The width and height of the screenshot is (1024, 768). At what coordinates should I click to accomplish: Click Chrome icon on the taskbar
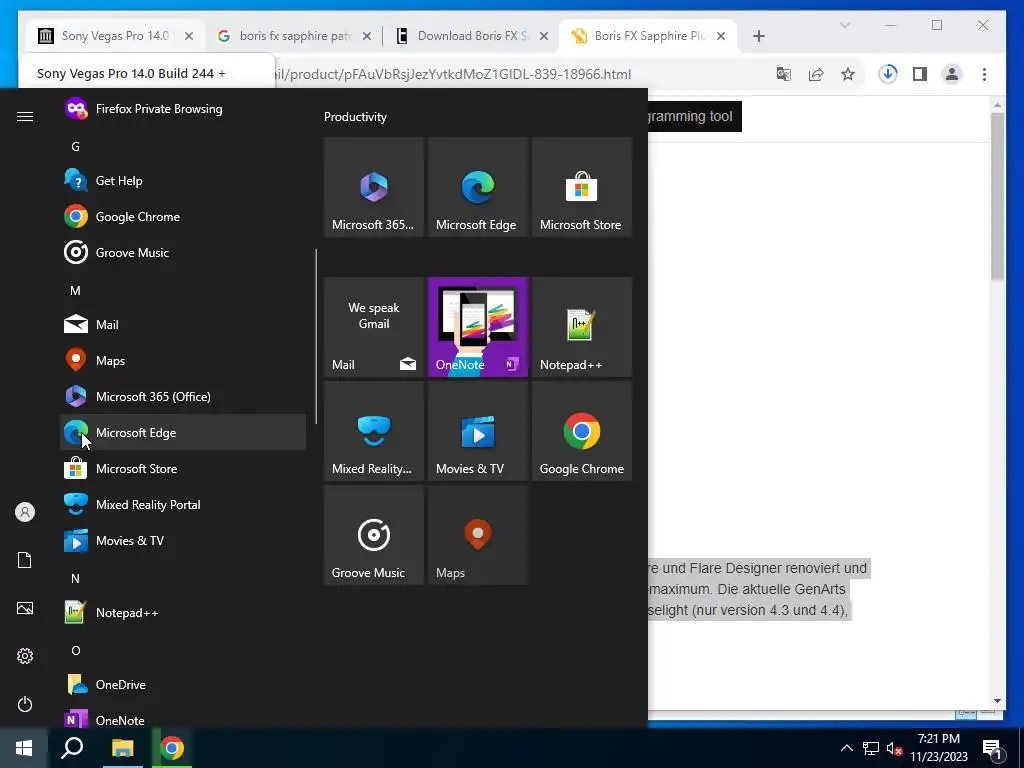pos(172,748)
